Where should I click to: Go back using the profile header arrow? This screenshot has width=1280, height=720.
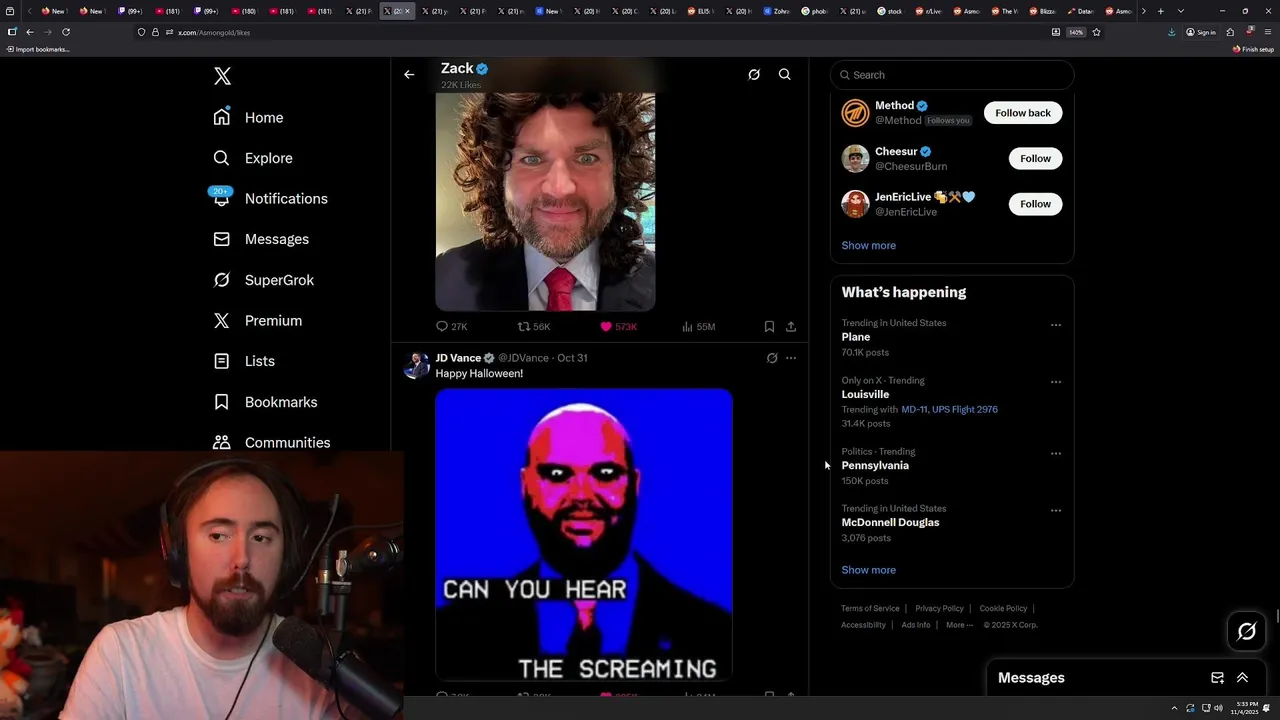(x=409, y=74)
